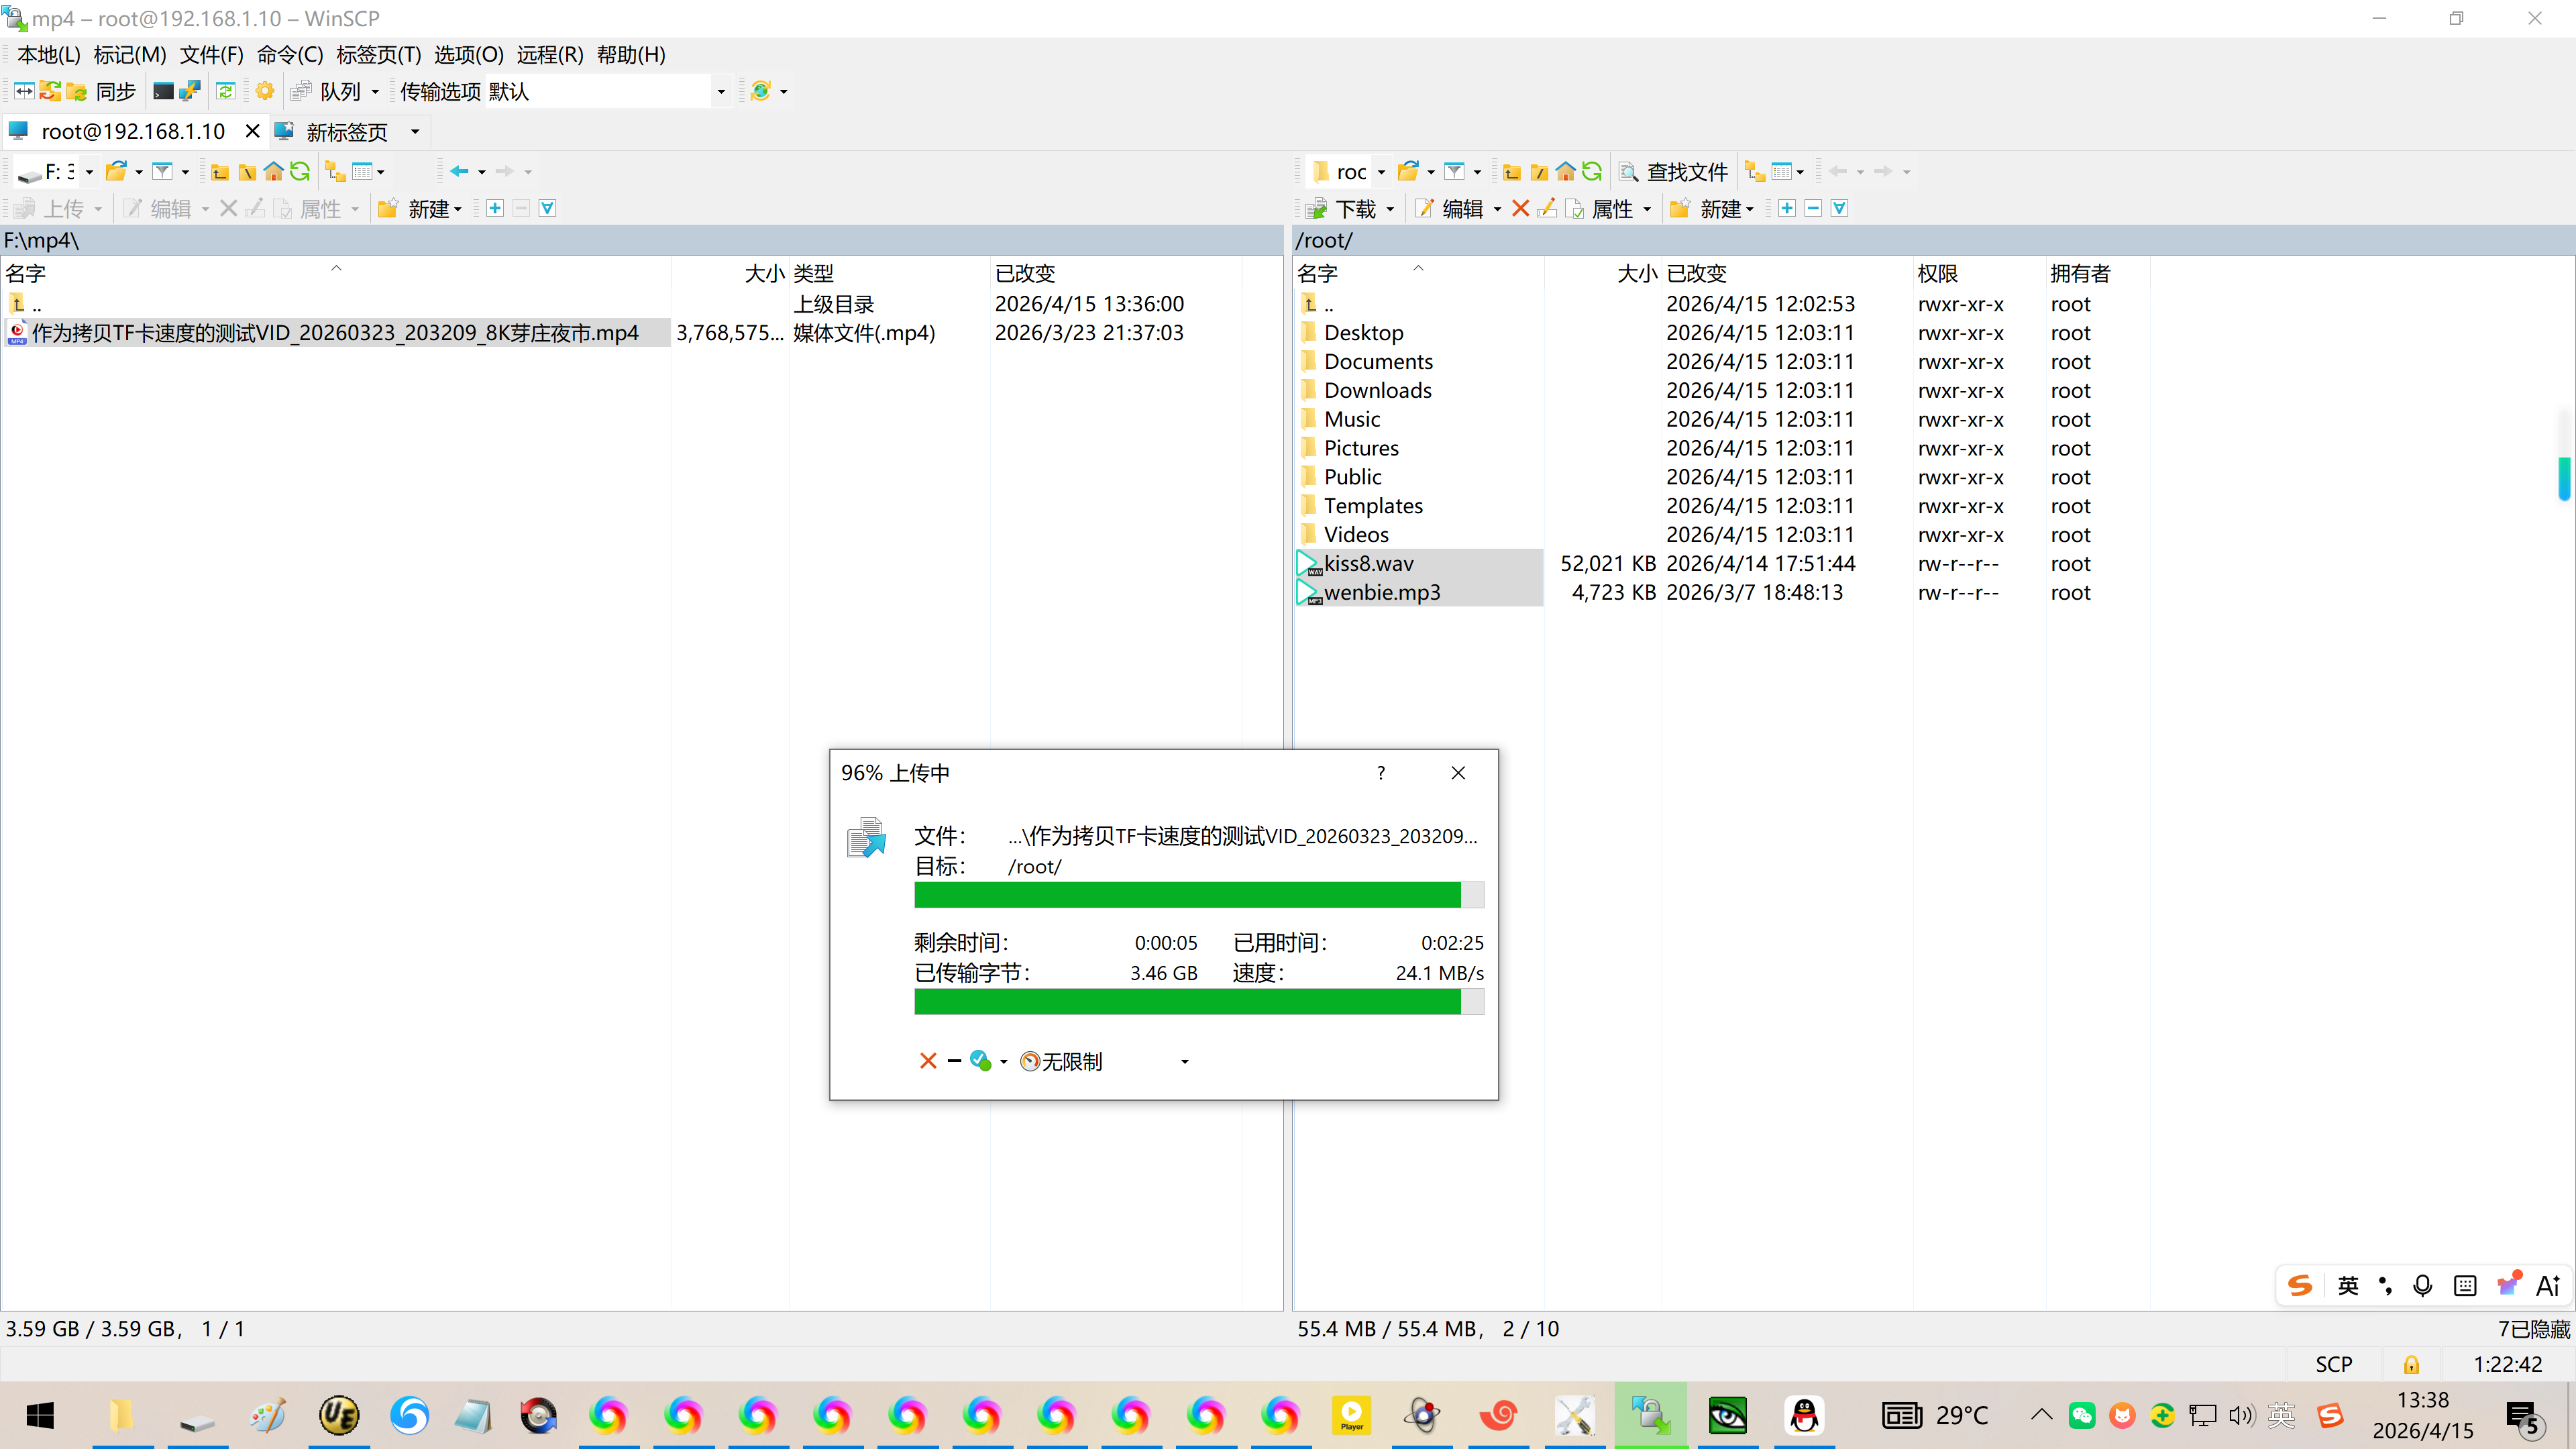Open terminal console from the toolbar
Screen dimensions: 2576x1449
[x=163, y=91]
